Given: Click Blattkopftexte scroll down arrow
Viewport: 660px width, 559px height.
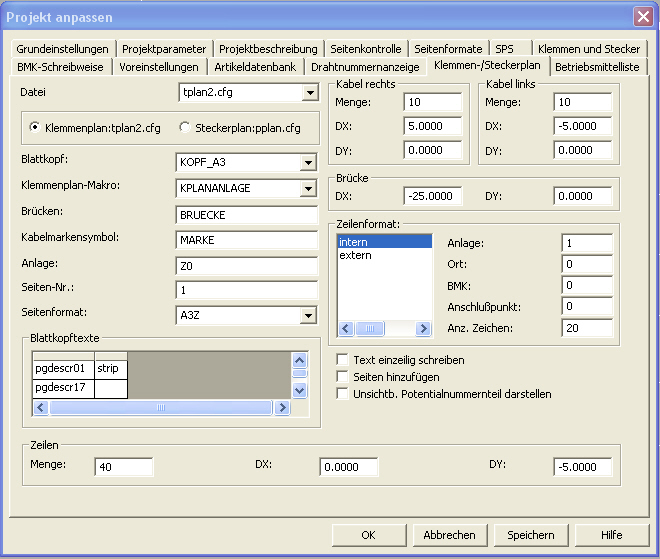Looking at the screenshot, I should 299,390.
